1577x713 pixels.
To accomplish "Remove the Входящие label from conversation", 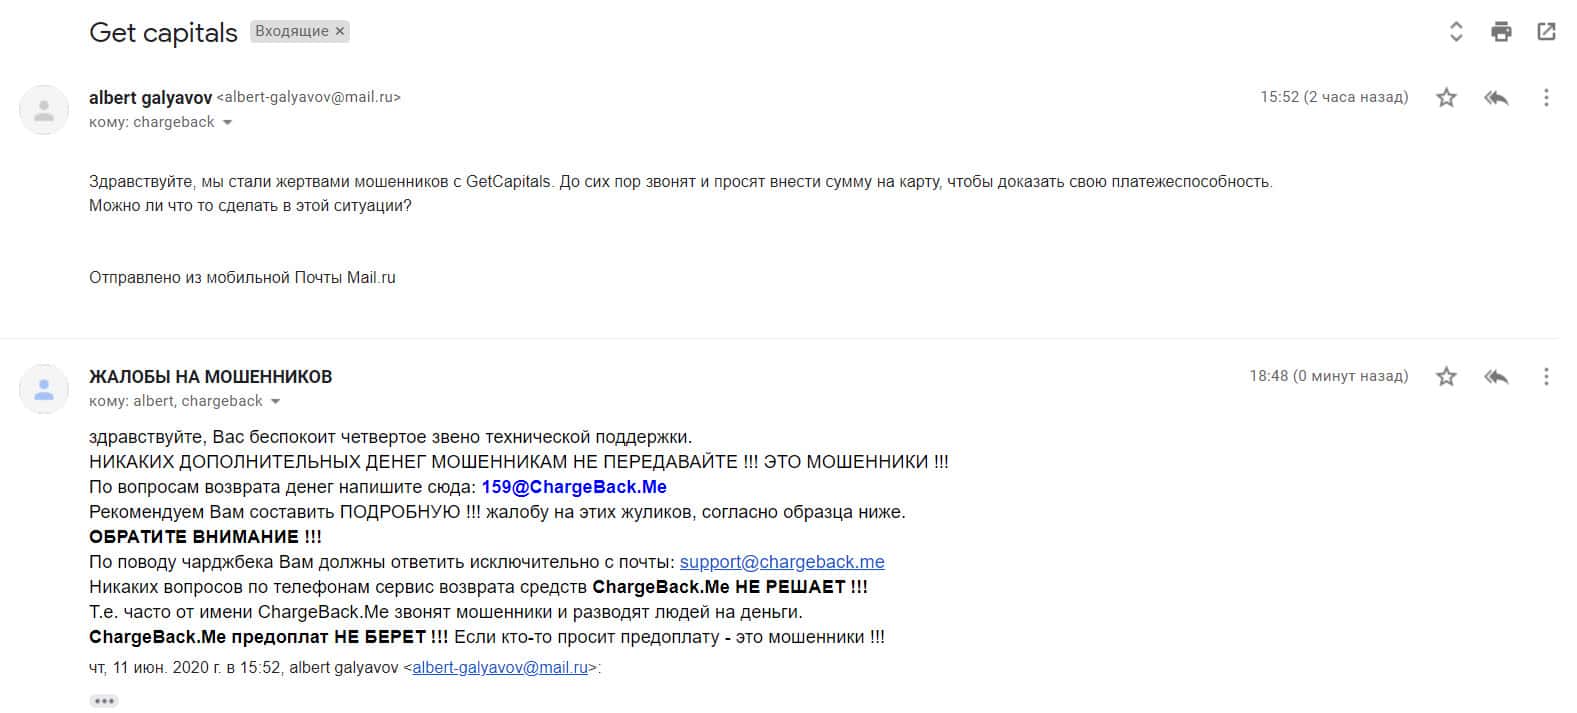I will click(x=340, y=32).
